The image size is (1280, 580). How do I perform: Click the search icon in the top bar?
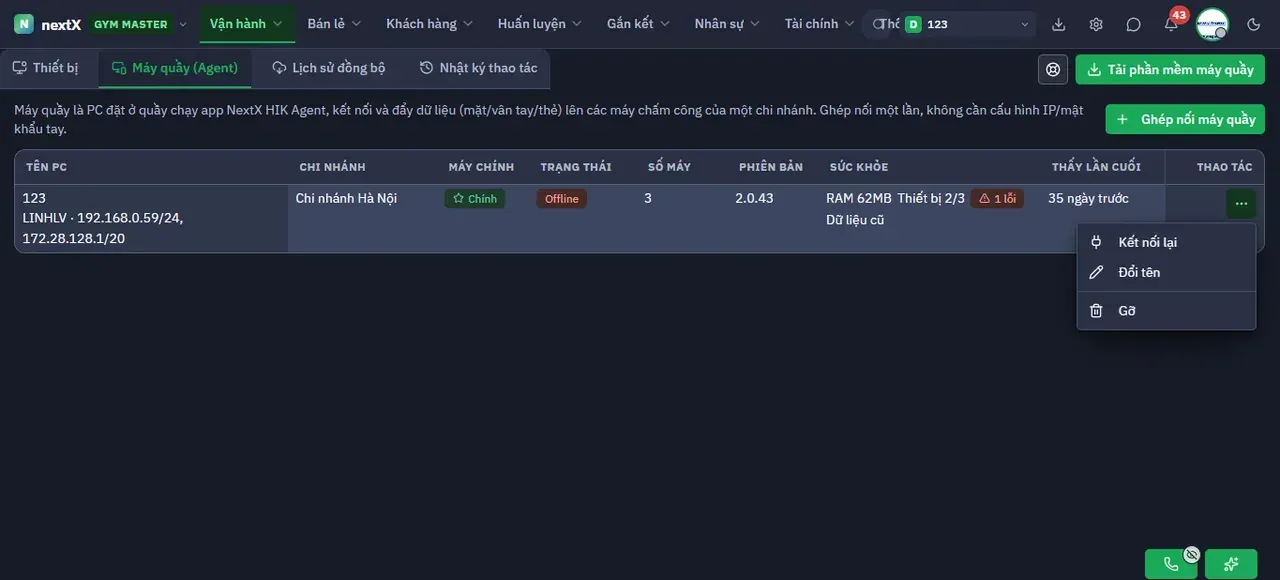tap(879, 24)
